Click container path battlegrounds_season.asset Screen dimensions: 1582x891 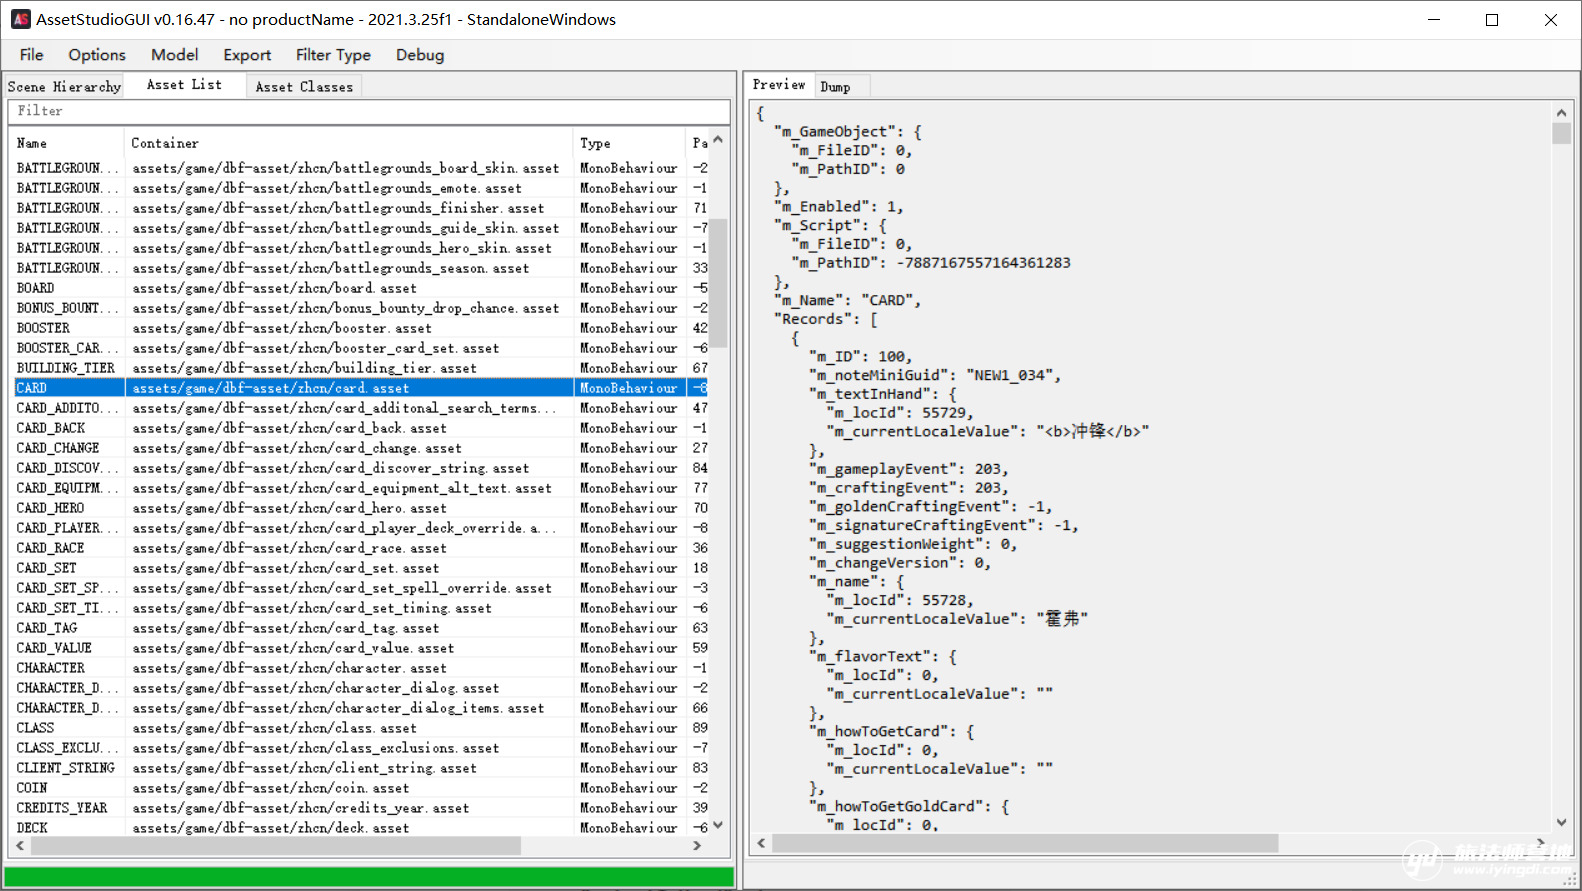tap(331, 268)
